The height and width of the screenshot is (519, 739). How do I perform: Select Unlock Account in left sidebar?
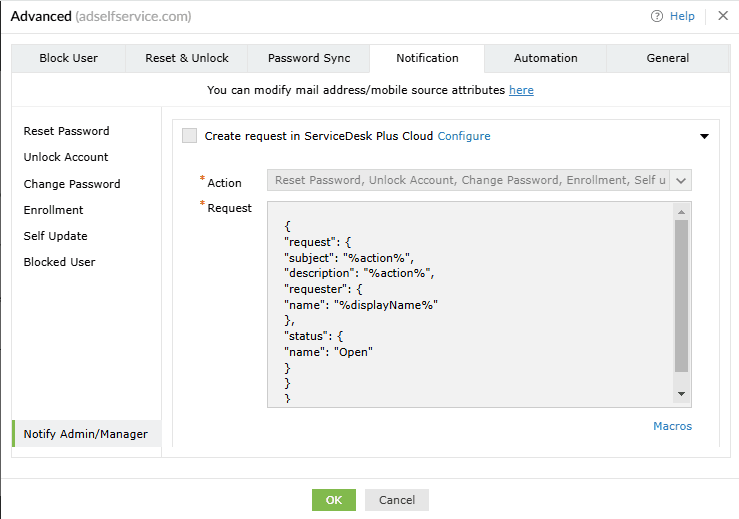(x=66, y=157)
